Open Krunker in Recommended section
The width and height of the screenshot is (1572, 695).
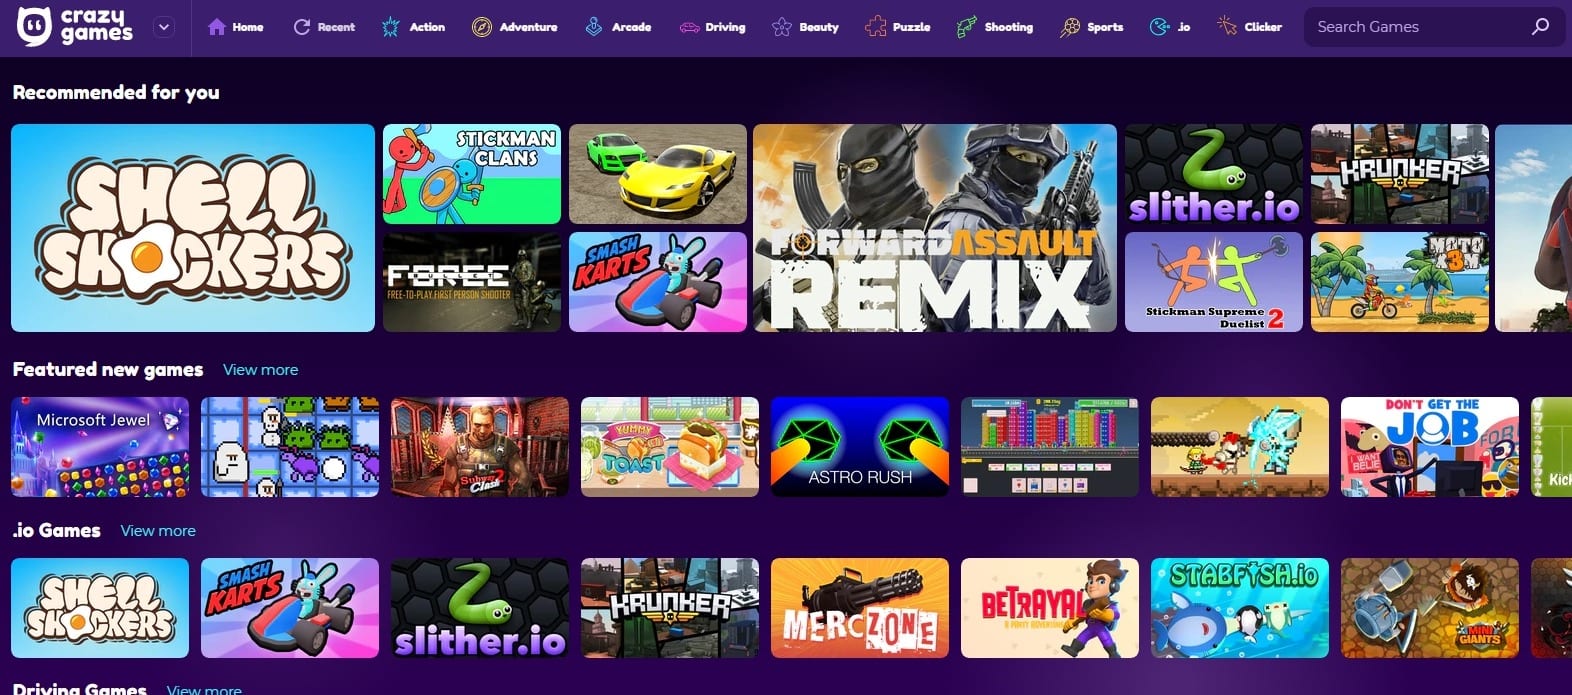pos(1400,174)
